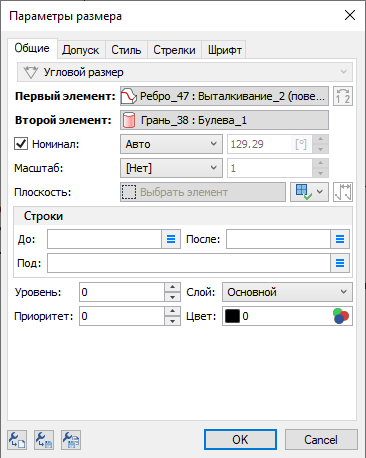Image resolution: width=366 pixels, height=458 pixels.
Task: Click the nominal value 129.29 field
Action: [x=260, y=144]
